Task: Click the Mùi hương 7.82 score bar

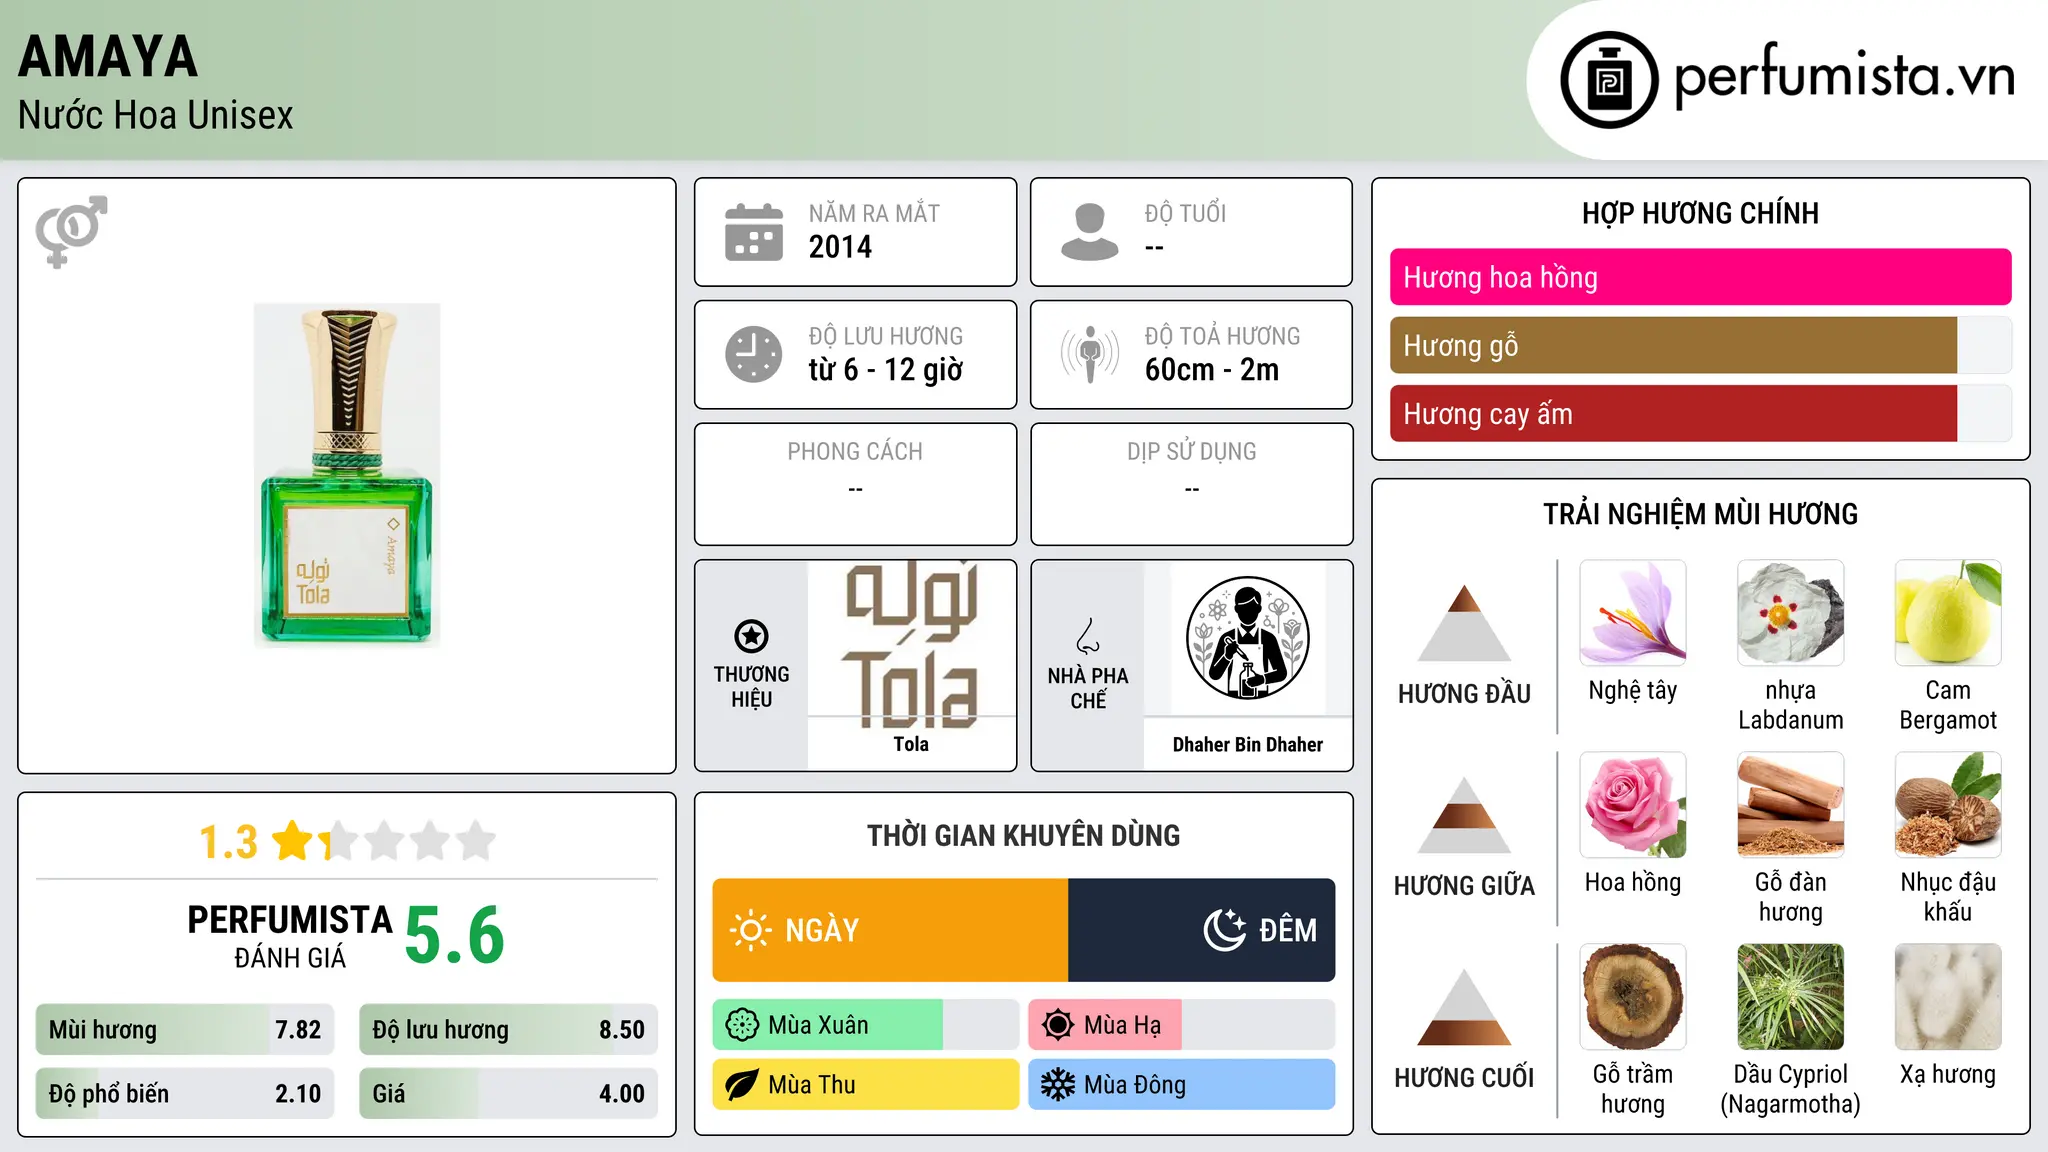Action: click(x=185, y=1029)
